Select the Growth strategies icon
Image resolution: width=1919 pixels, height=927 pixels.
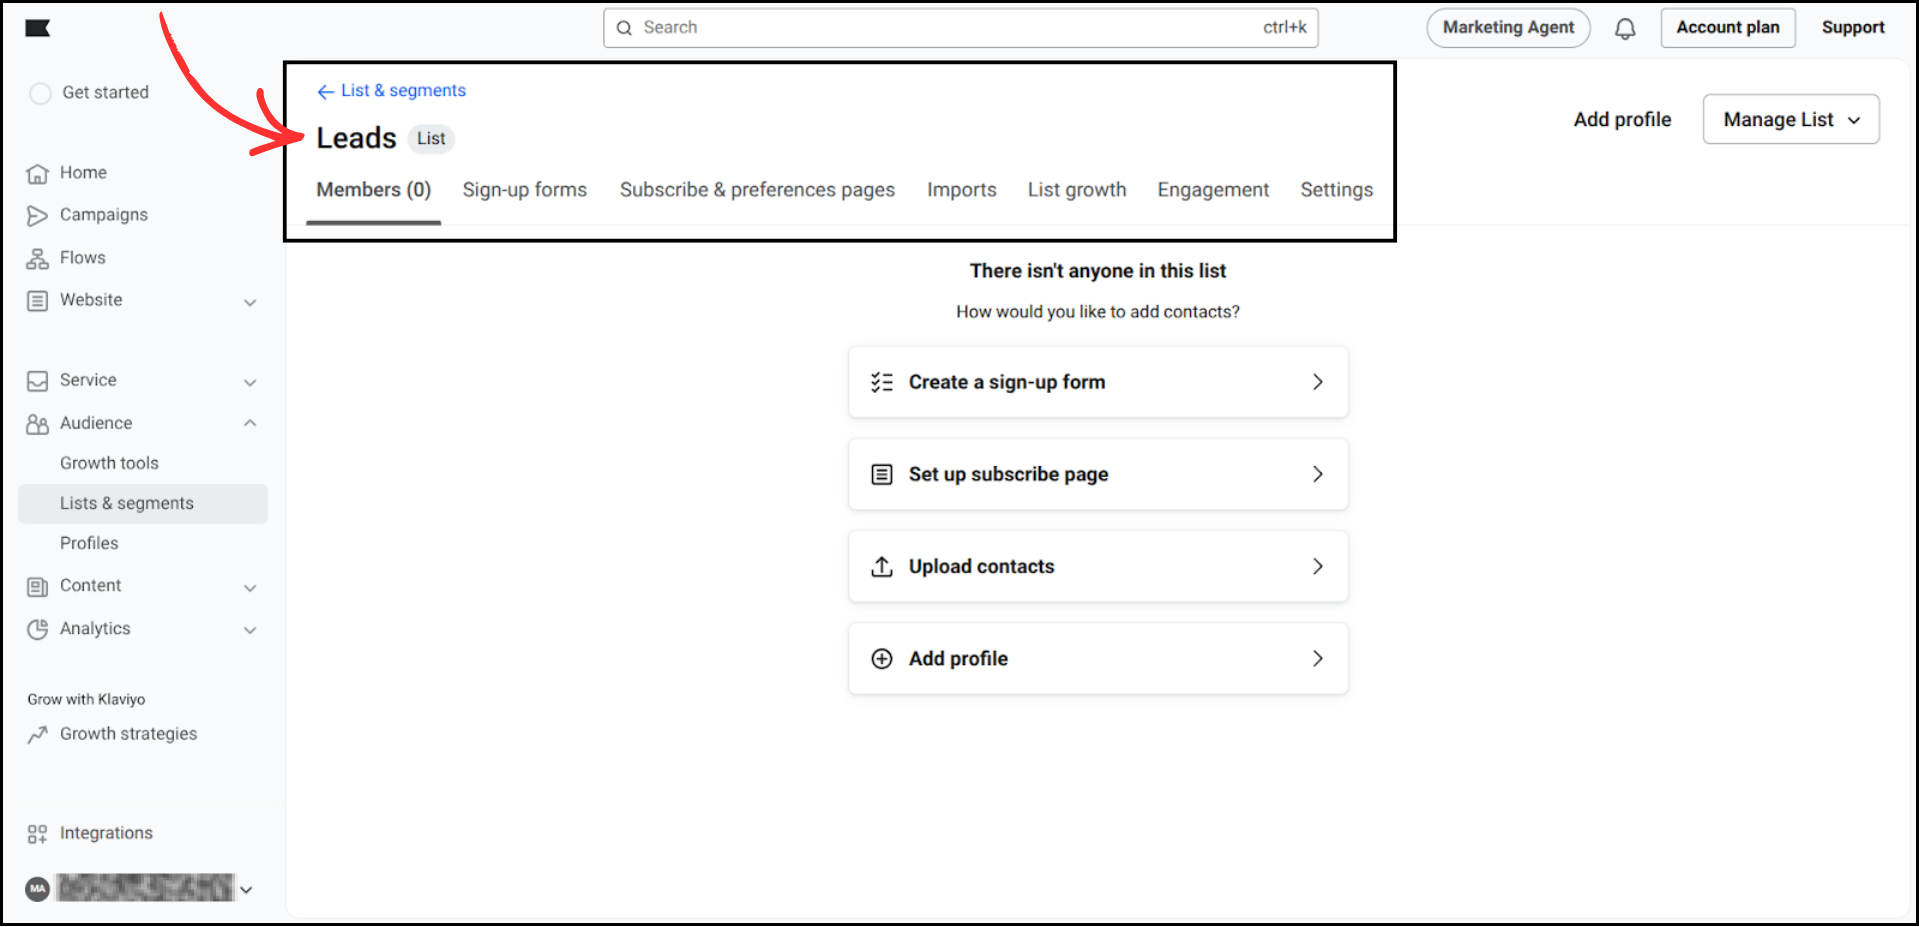37,734
